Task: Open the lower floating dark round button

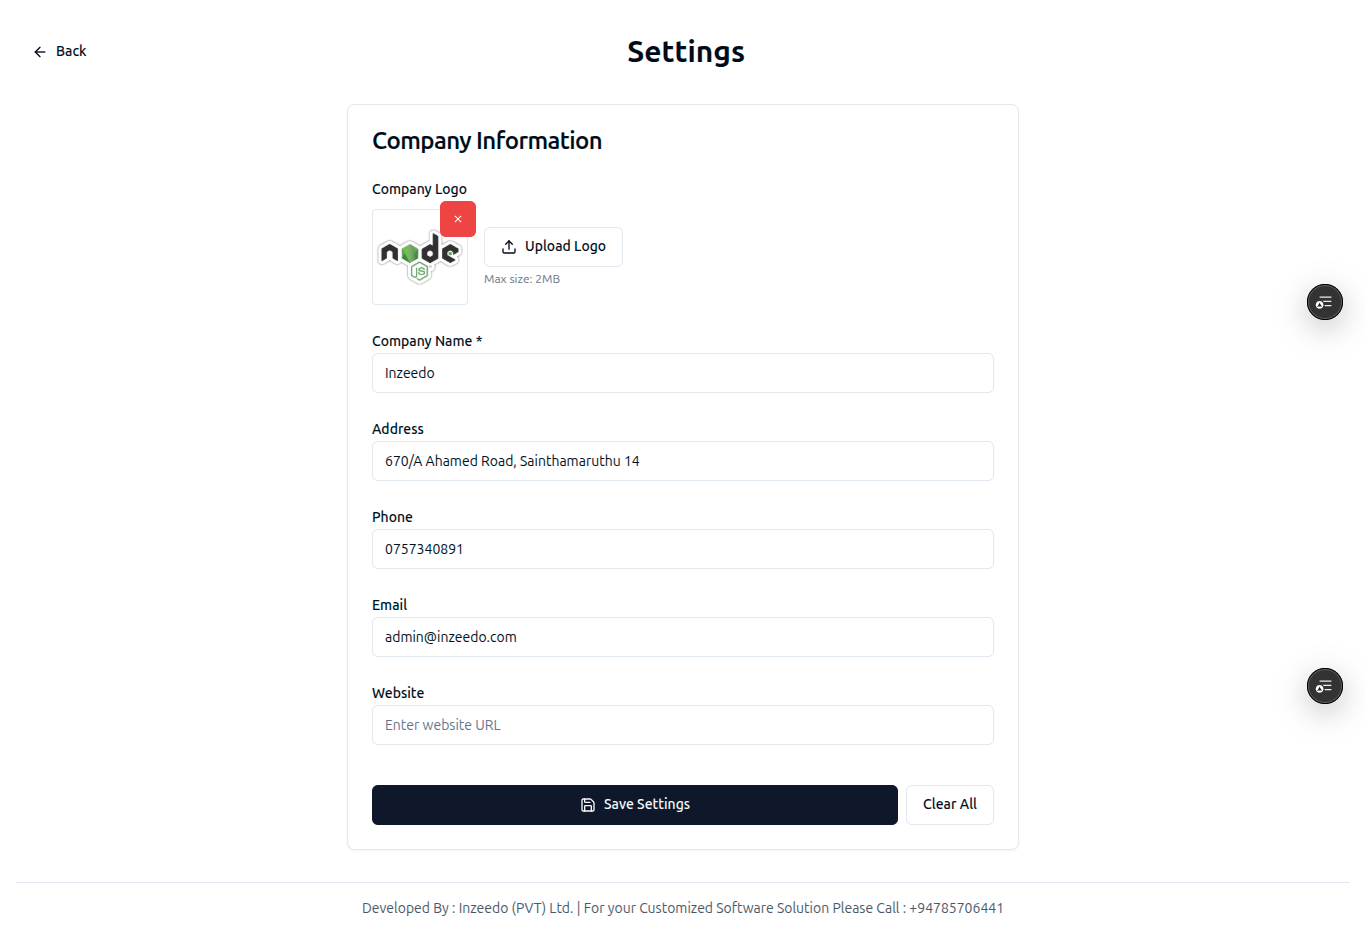Action: click(x=1324, y=686)
